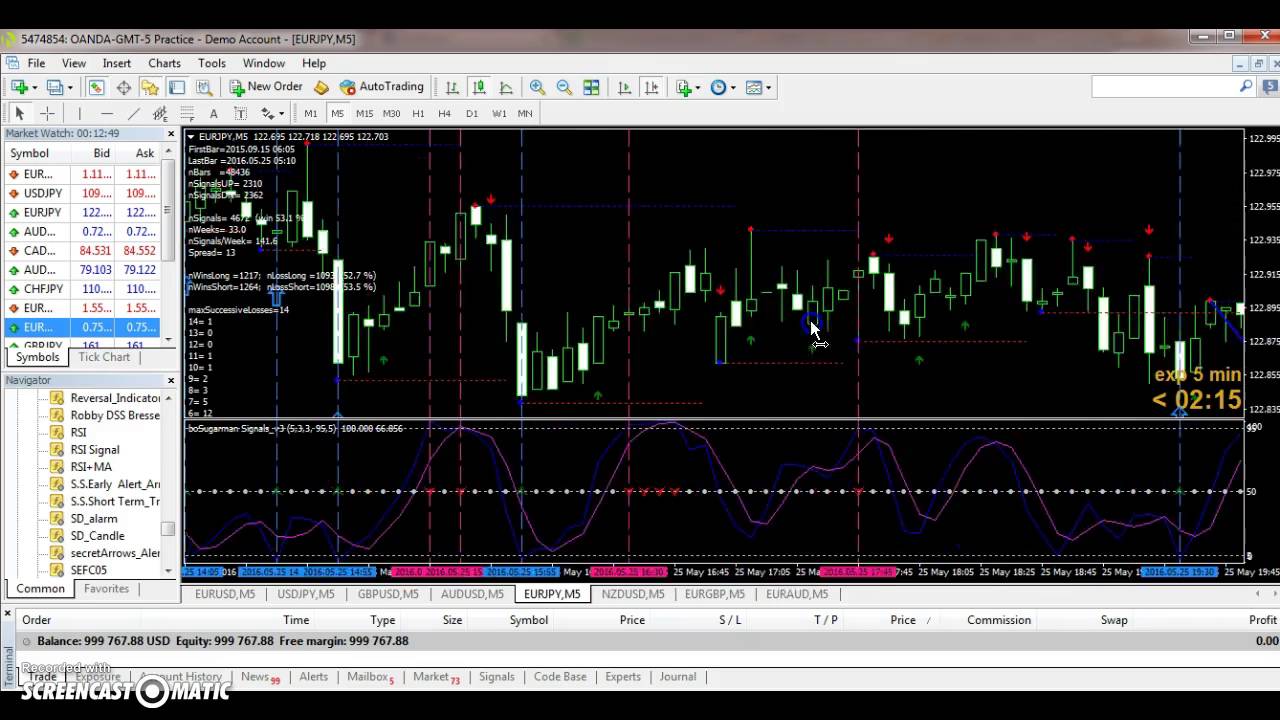Image resolution: width=1280 pixels, height=720 pixels.
Task: Select the vertical line drawing tool
Action: pos(79,113)
